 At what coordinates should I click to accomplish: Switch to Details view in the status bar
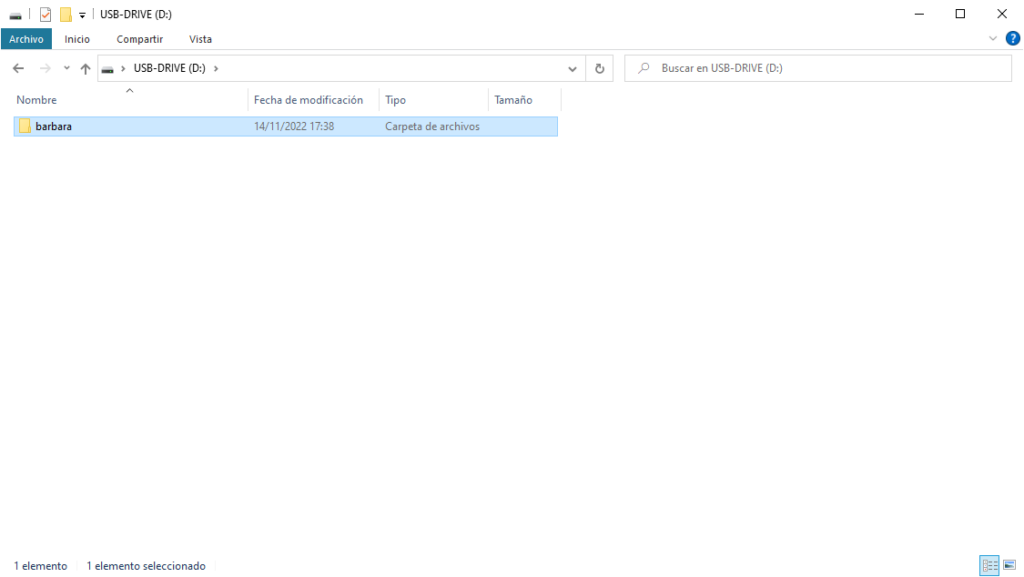click(989, 565)
